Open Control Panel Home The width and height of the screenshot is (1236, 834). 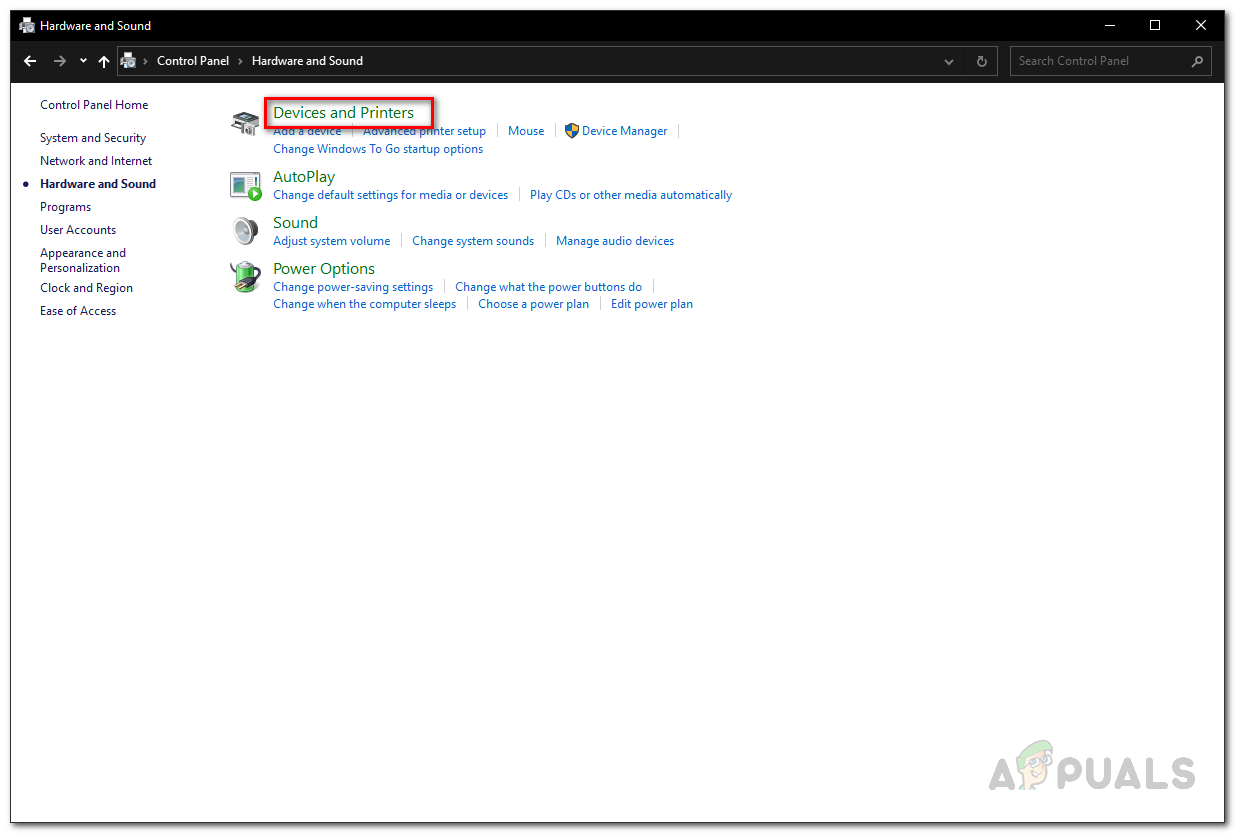[x=94, y=105]
